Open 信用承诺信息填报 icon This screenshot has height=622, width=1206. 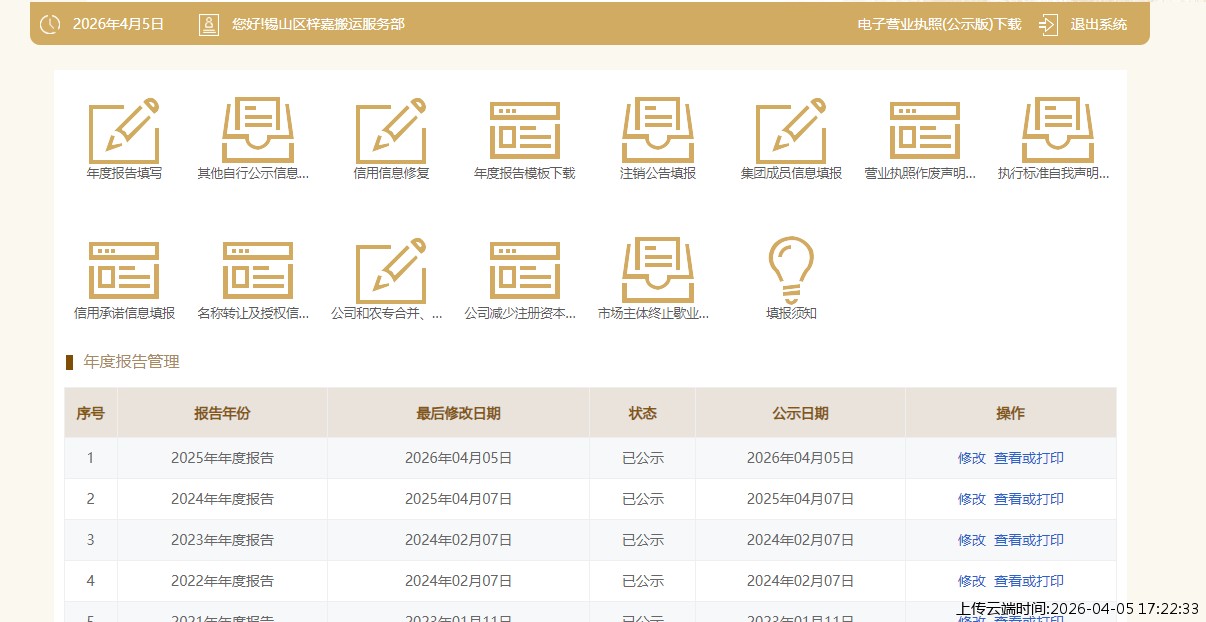point(124,271)
